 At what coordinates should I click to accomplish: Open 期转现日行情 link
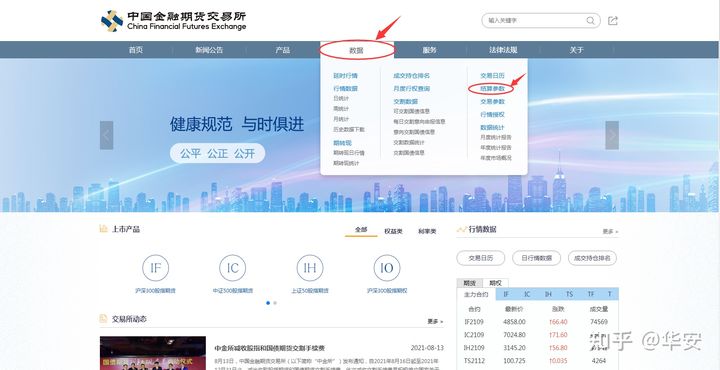click(x=349, y=153)
